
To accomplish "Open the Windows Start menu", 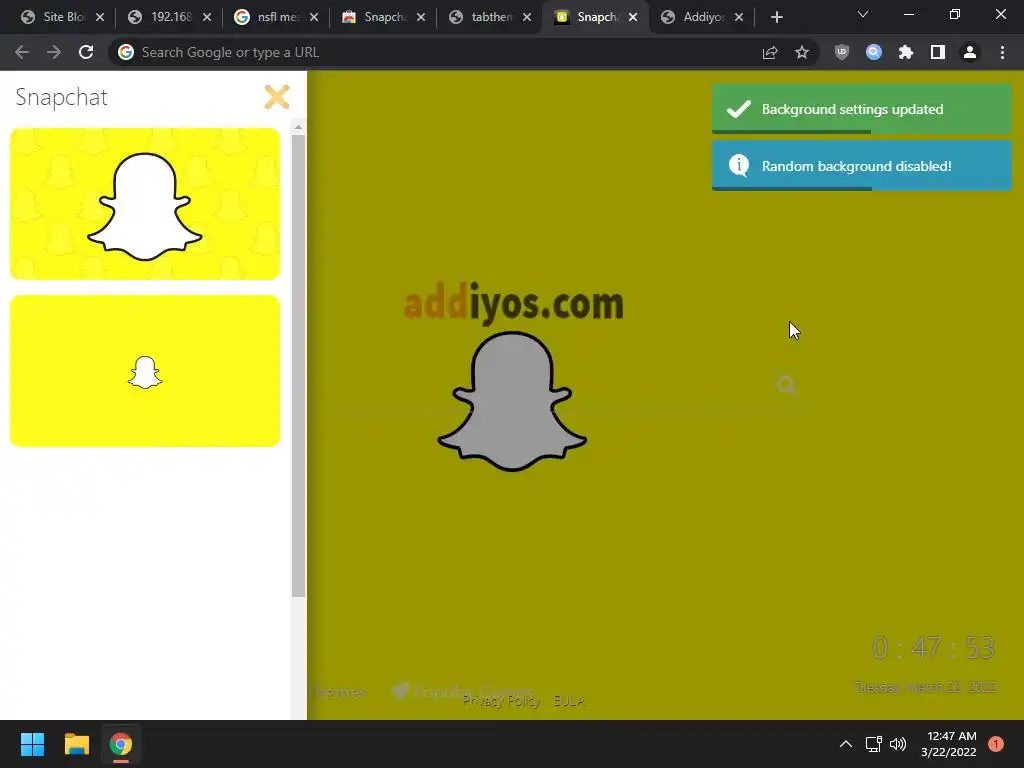I will [32, 744].
